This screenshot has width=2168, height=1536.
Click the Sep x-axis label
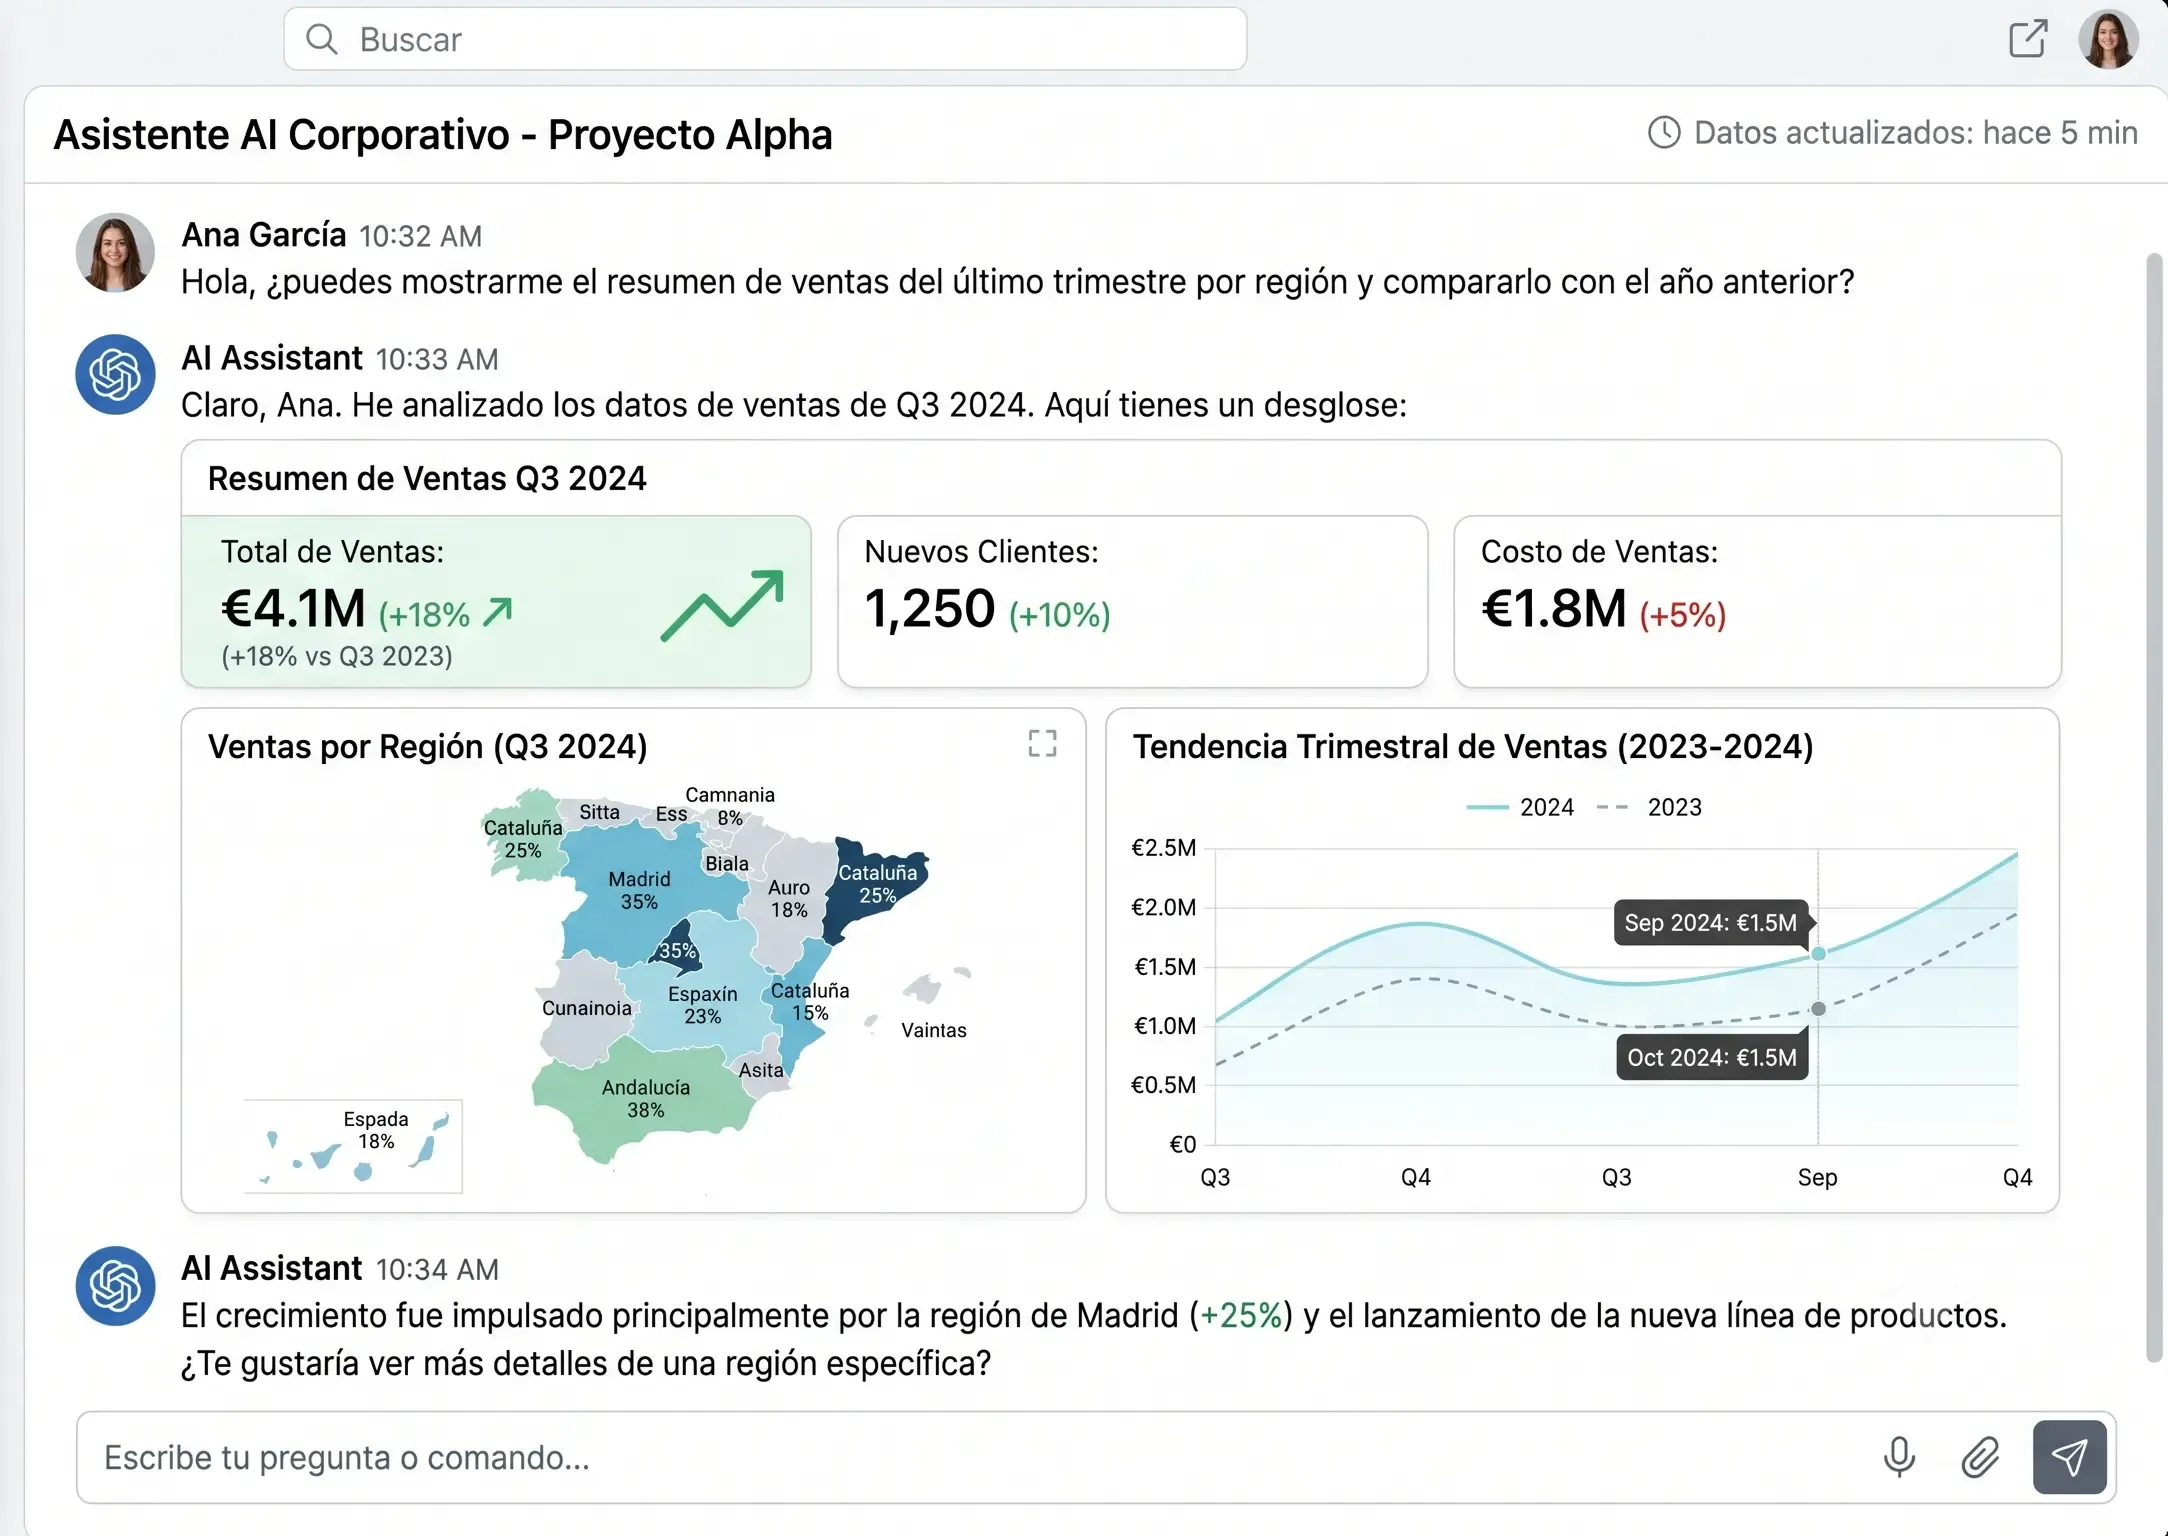pyautogui.click(x=1817, y=1177)
